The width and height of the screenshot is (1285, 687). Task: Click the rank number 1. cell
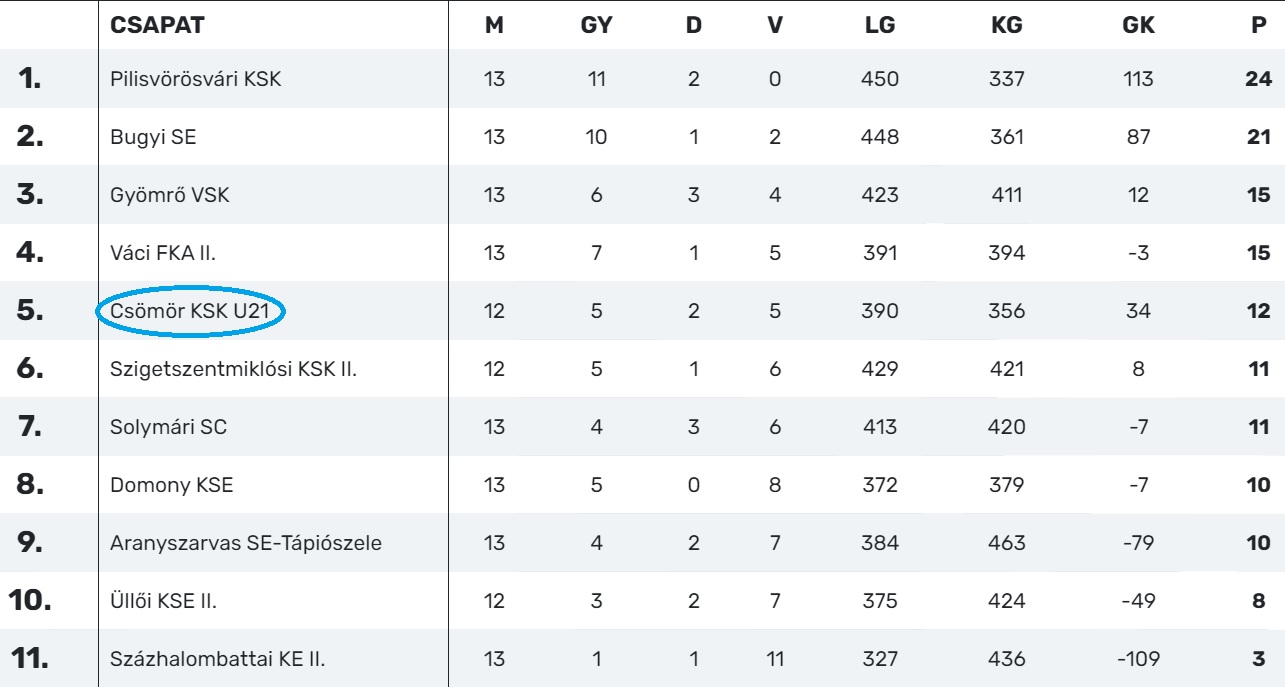(31, 80)
